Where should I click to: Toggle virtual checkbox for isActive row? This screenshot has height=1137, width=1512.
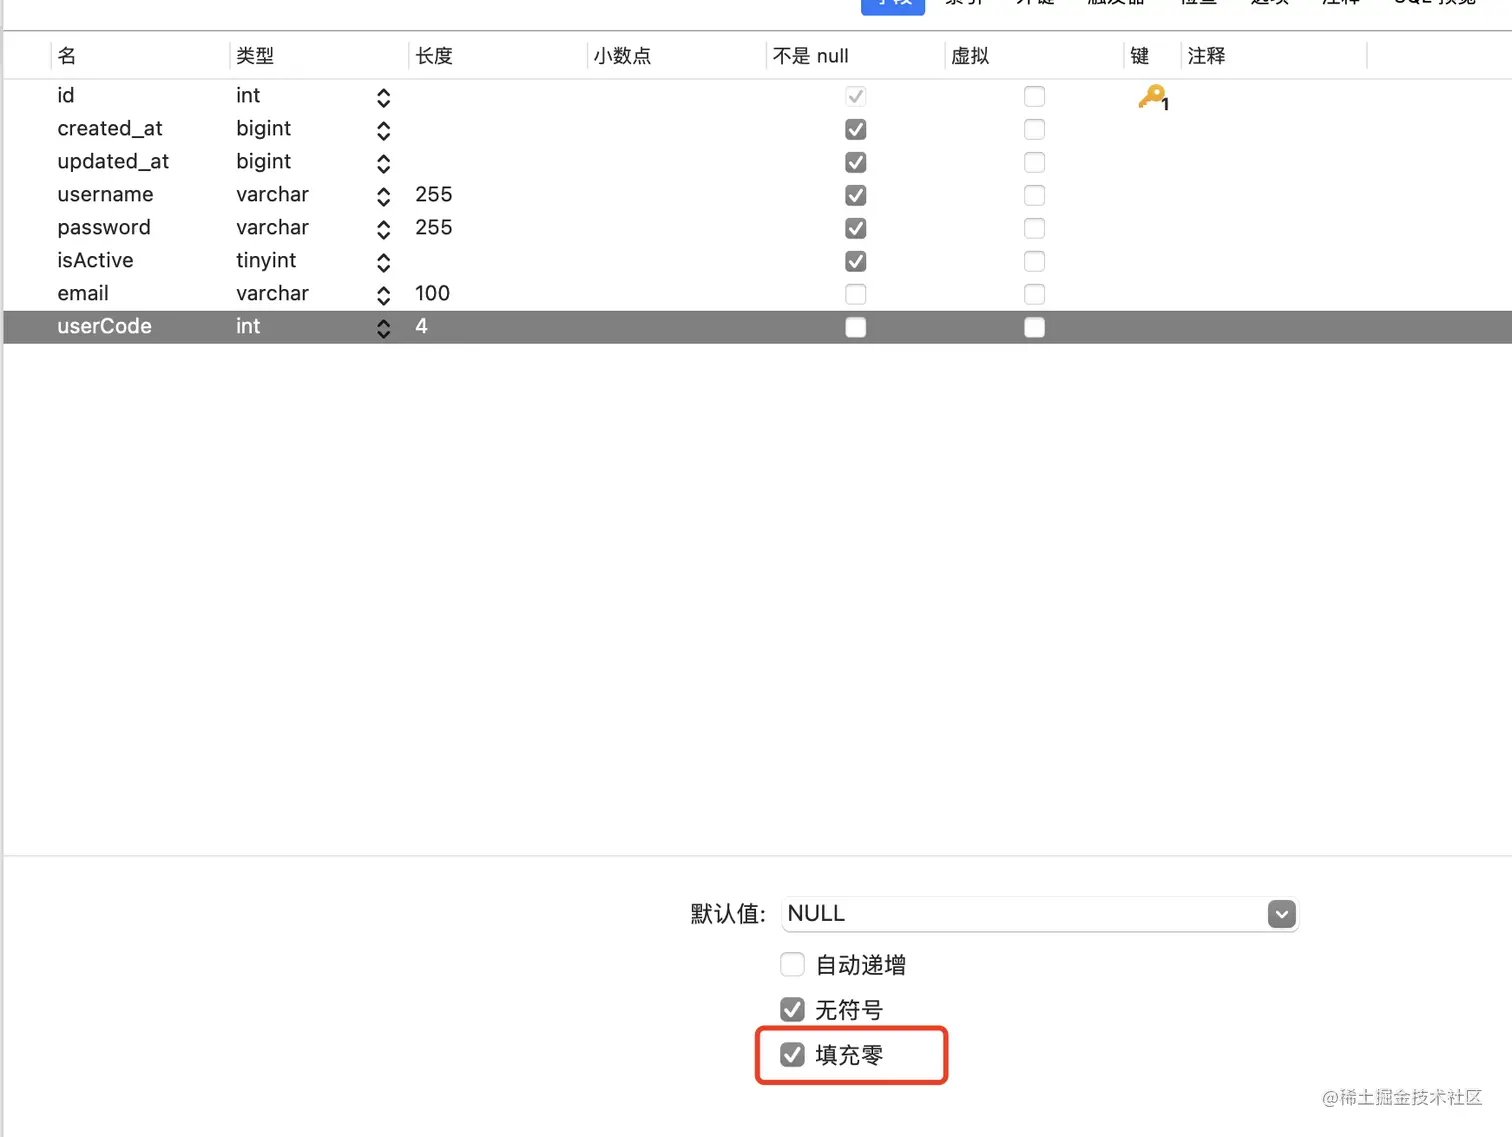pos(1034,261)
